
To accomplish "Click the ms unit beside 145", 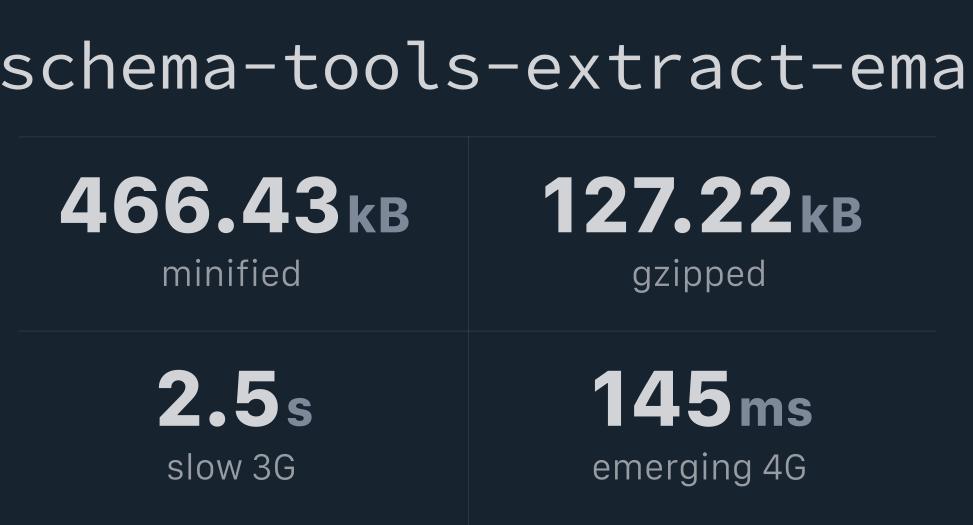I will [776, 410].
